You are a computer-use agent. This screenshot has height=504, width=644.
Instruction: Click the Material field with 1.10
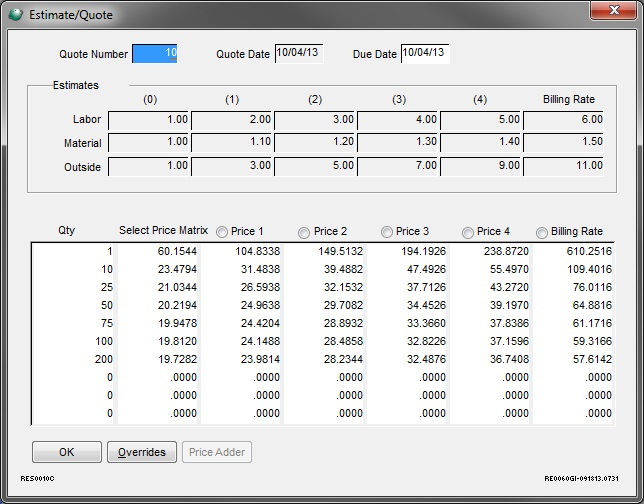point(231,142)
